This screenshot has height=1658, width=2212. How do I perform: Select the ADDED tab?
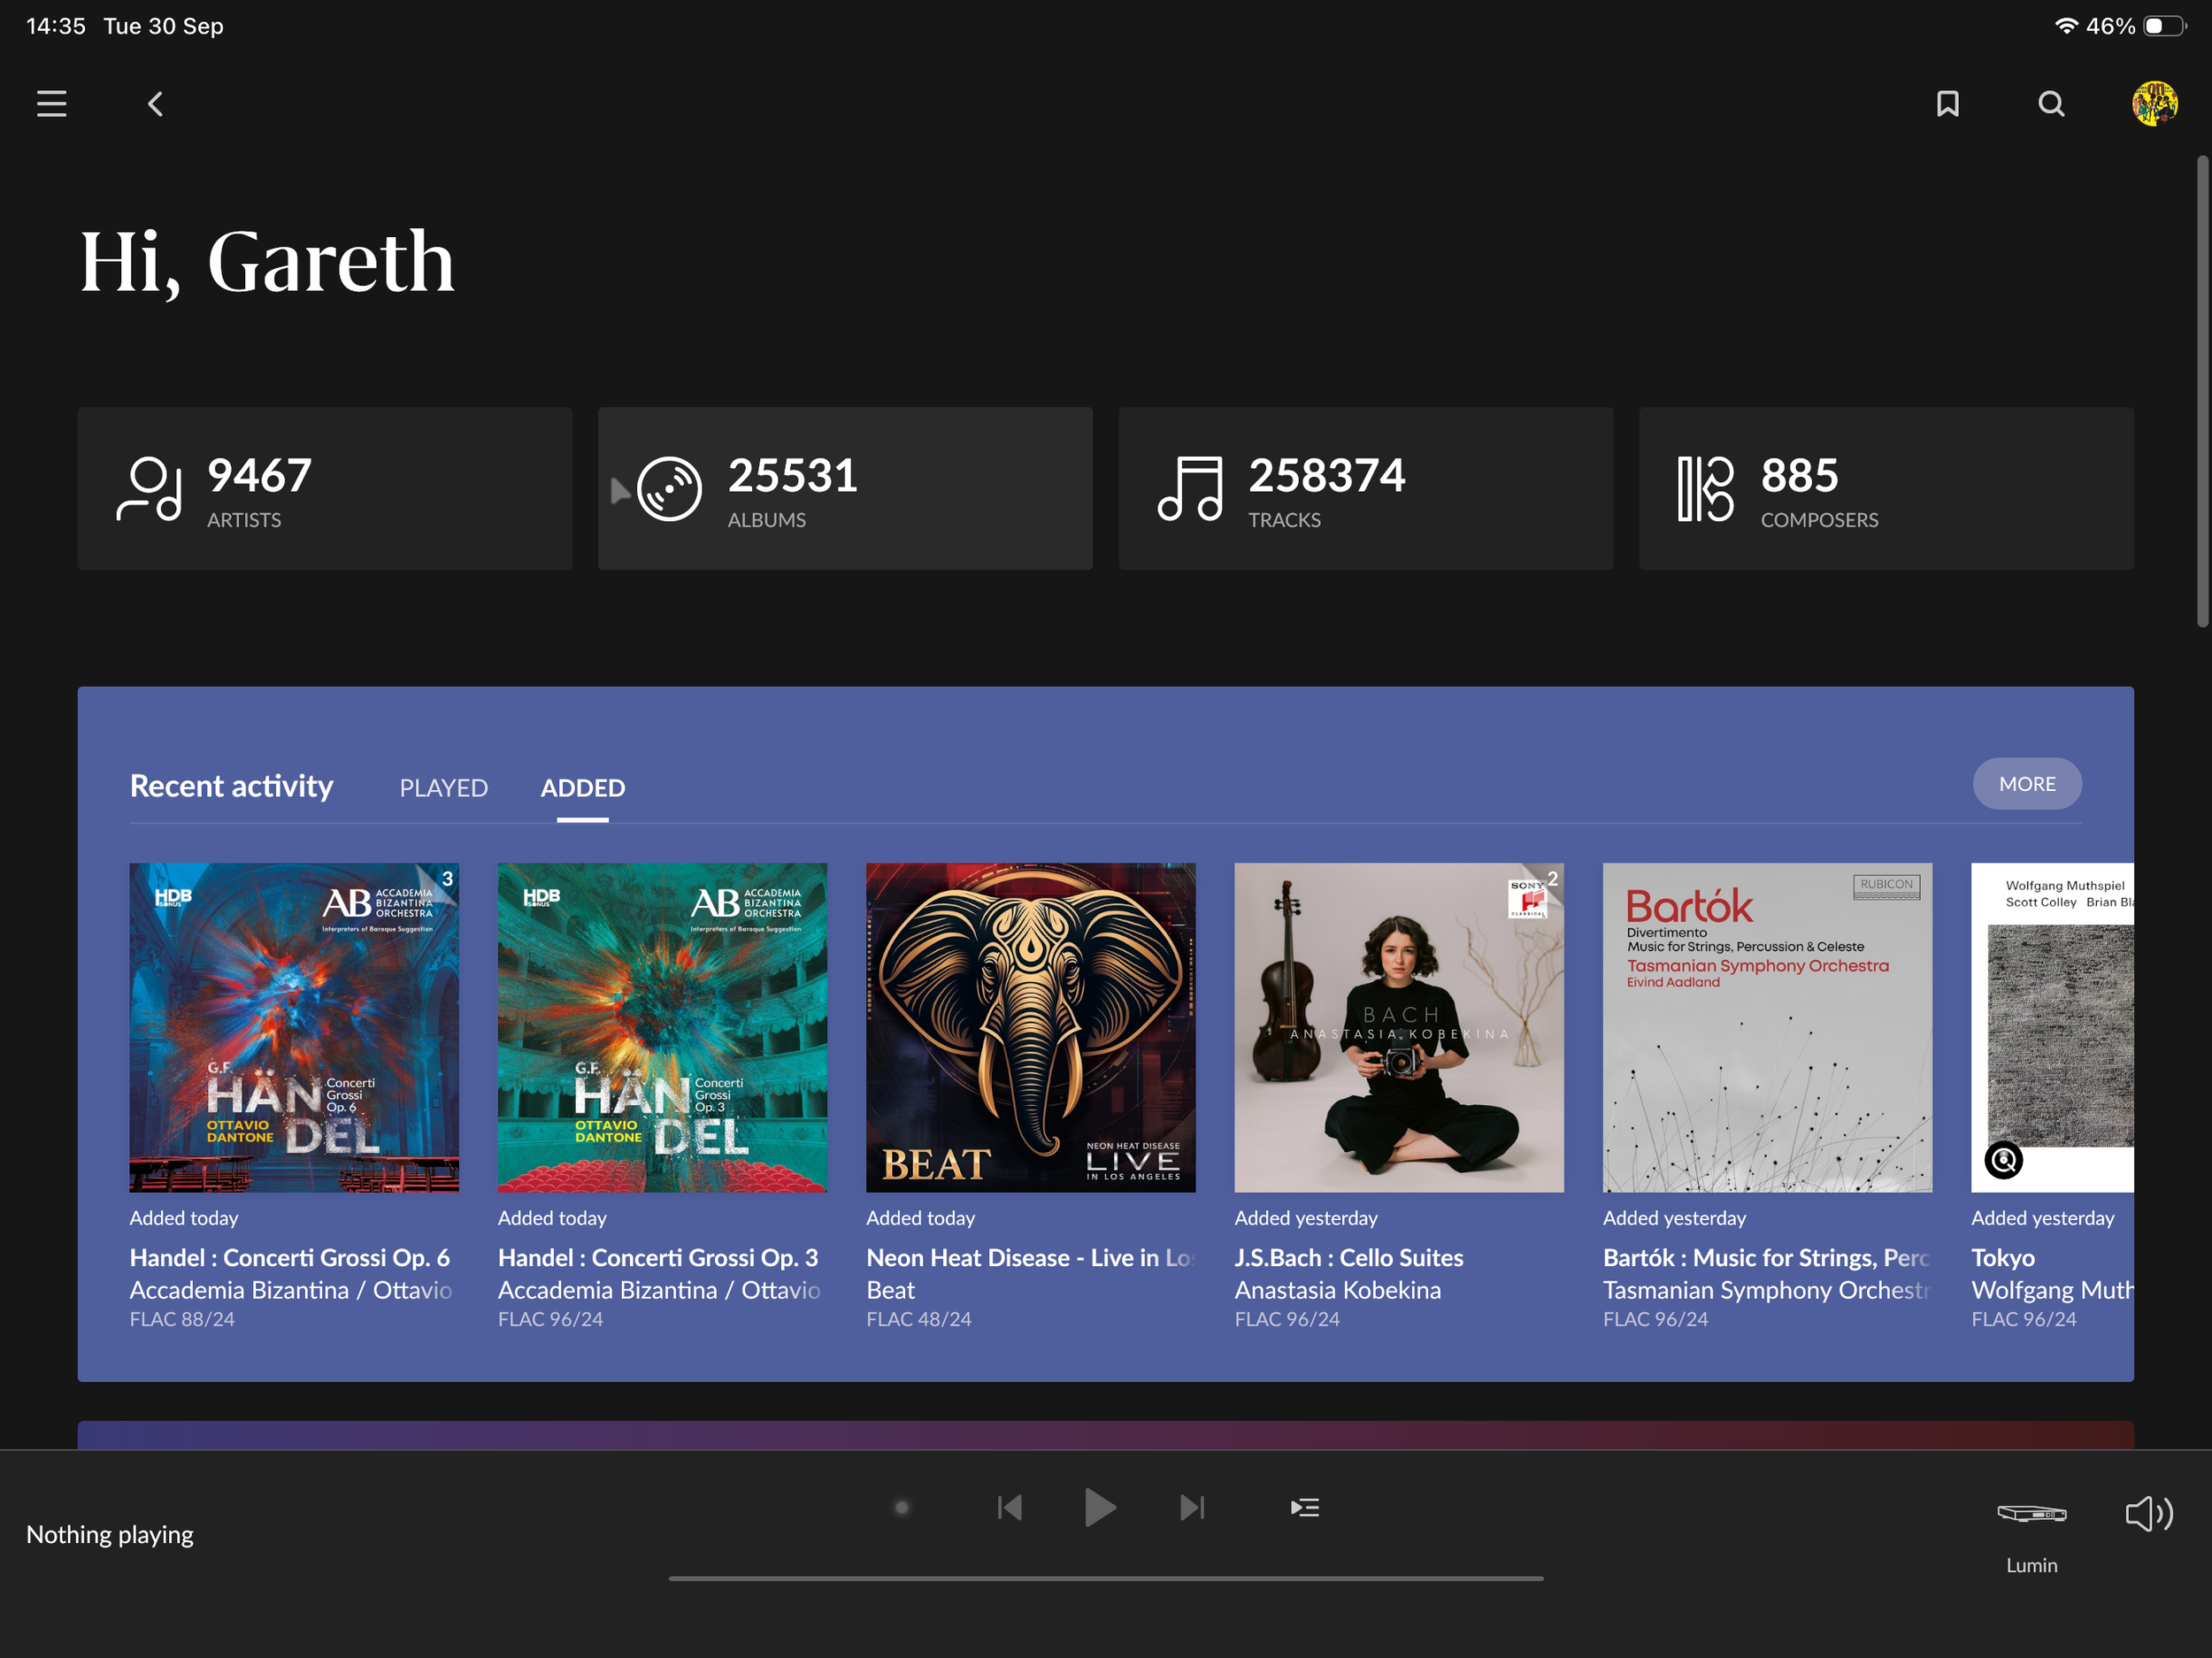click(x=582, y=788)
